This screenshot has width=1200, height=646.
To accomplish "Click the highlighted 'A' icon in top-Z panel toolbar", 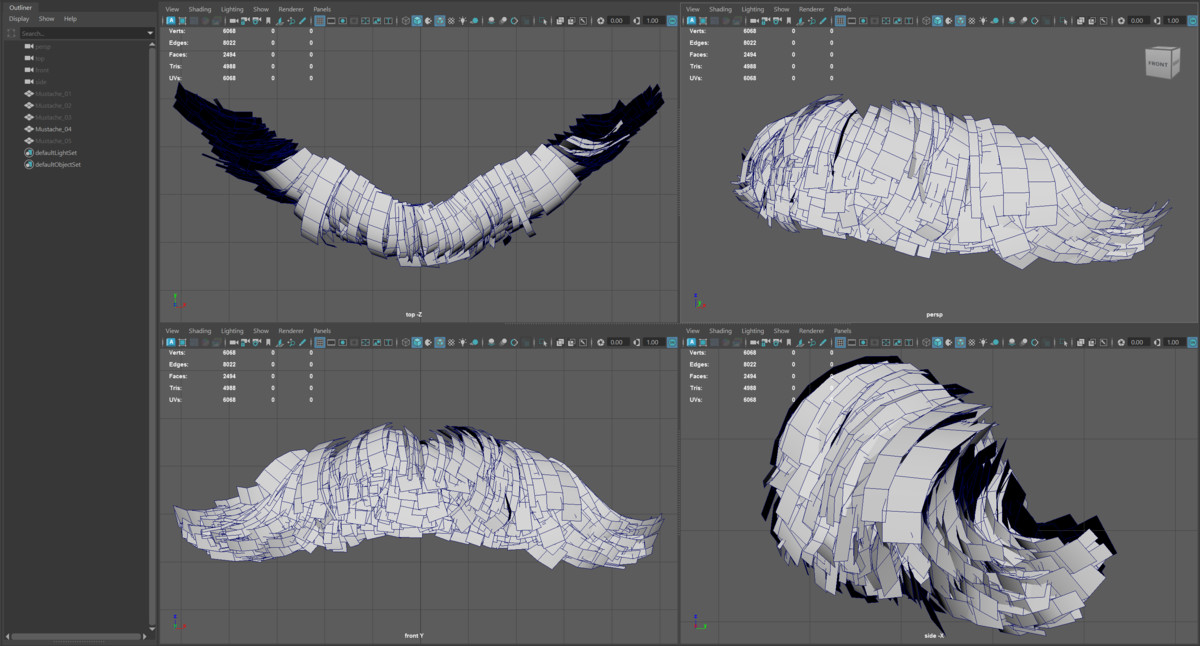I will pos(171,20).
